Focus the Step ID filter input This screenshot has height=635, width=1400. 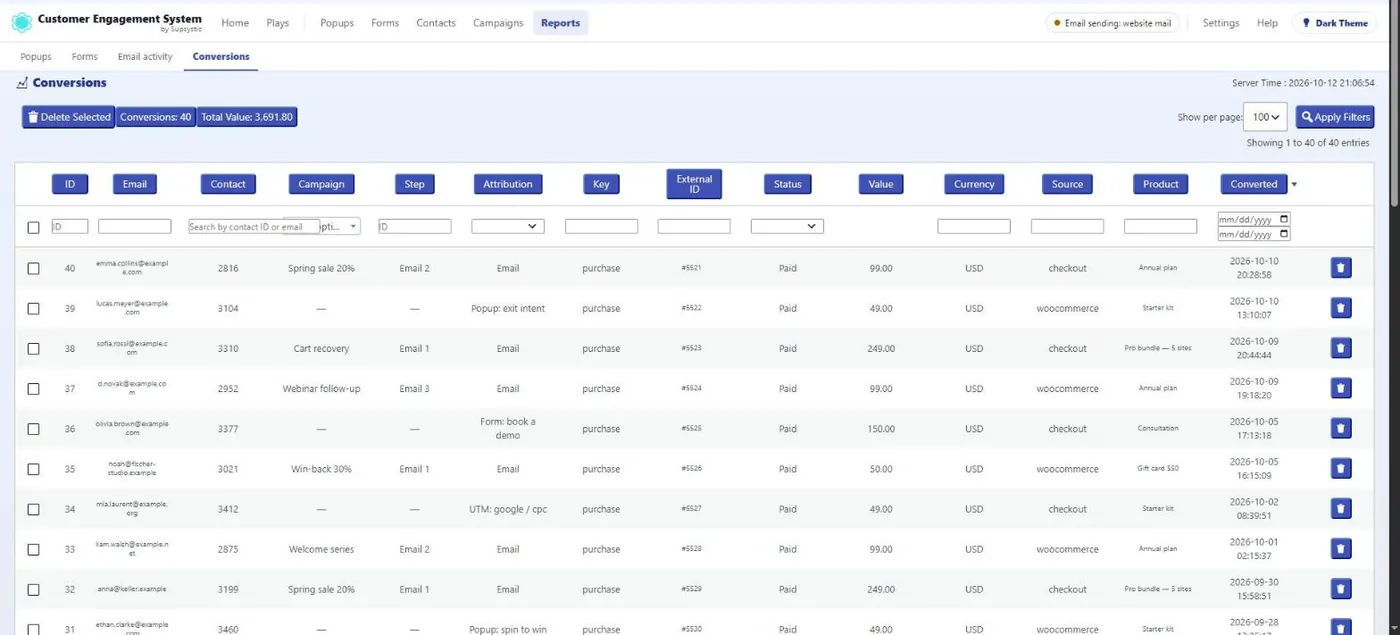click(415, 227)
